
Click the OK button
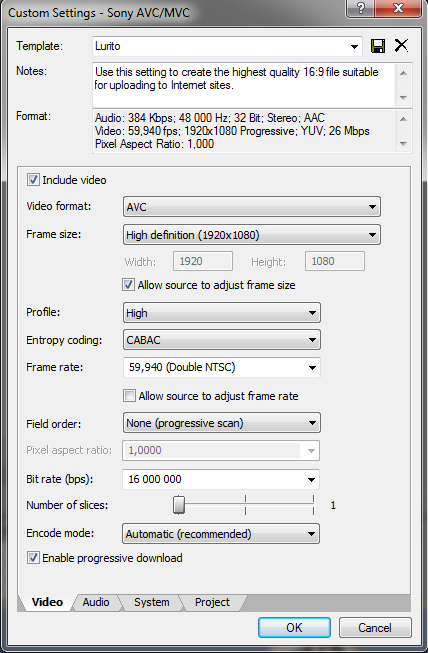click(x=294, y=628)
